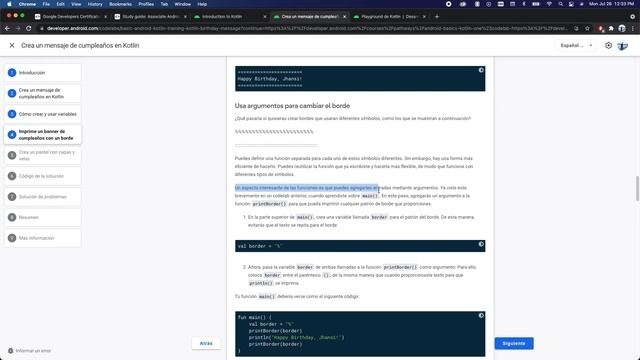The height and width of the screenshot is (360, 640).
Task: Open the Window menu
Action: (182, 4)
